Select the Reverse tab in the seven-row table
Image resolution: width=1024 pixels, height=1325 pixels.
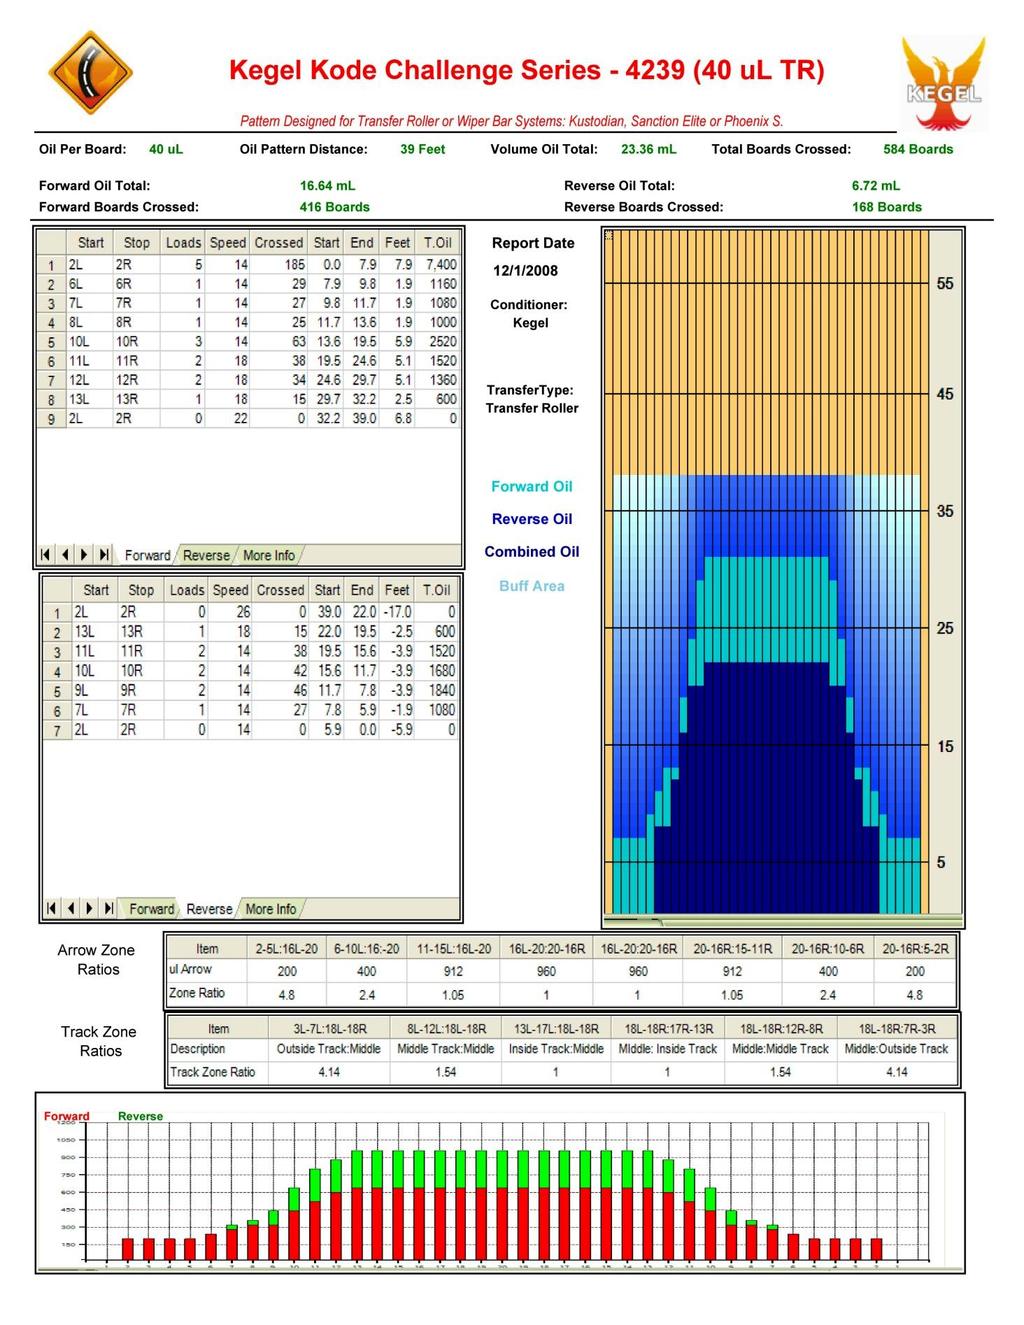click(209, 909)
